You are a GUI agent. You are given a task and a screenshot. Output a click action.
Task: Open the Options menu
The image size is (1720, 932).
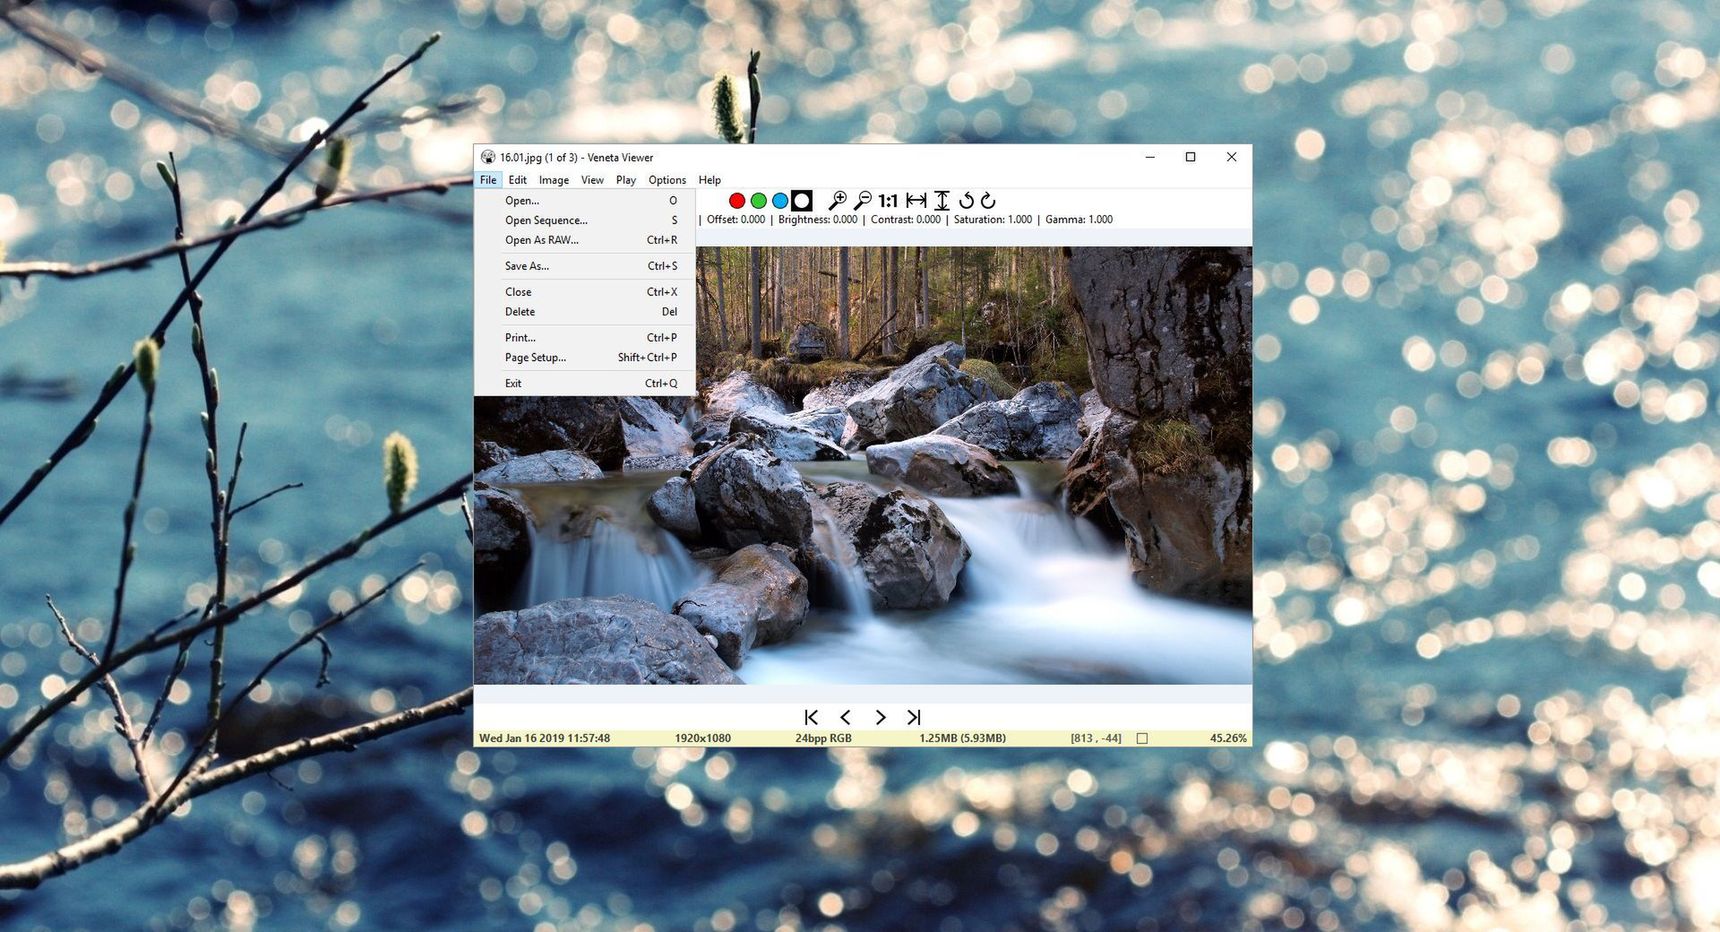point(667,180)
